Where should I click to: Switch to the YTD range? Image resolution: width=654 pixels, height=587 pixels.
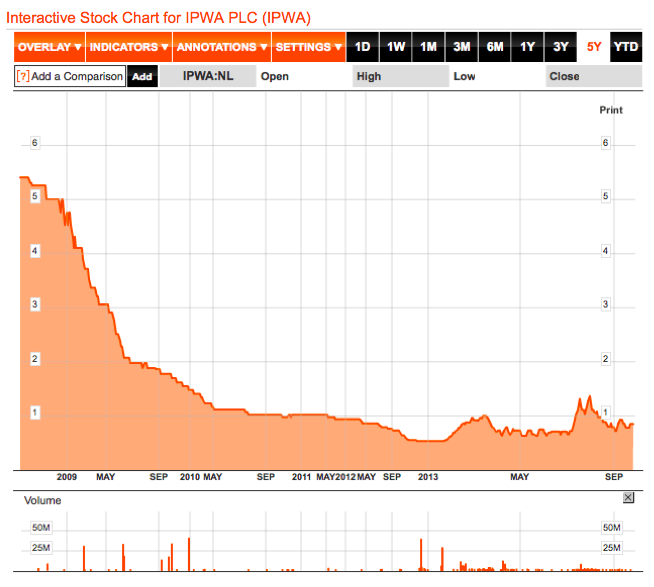[x=626, y=47]
